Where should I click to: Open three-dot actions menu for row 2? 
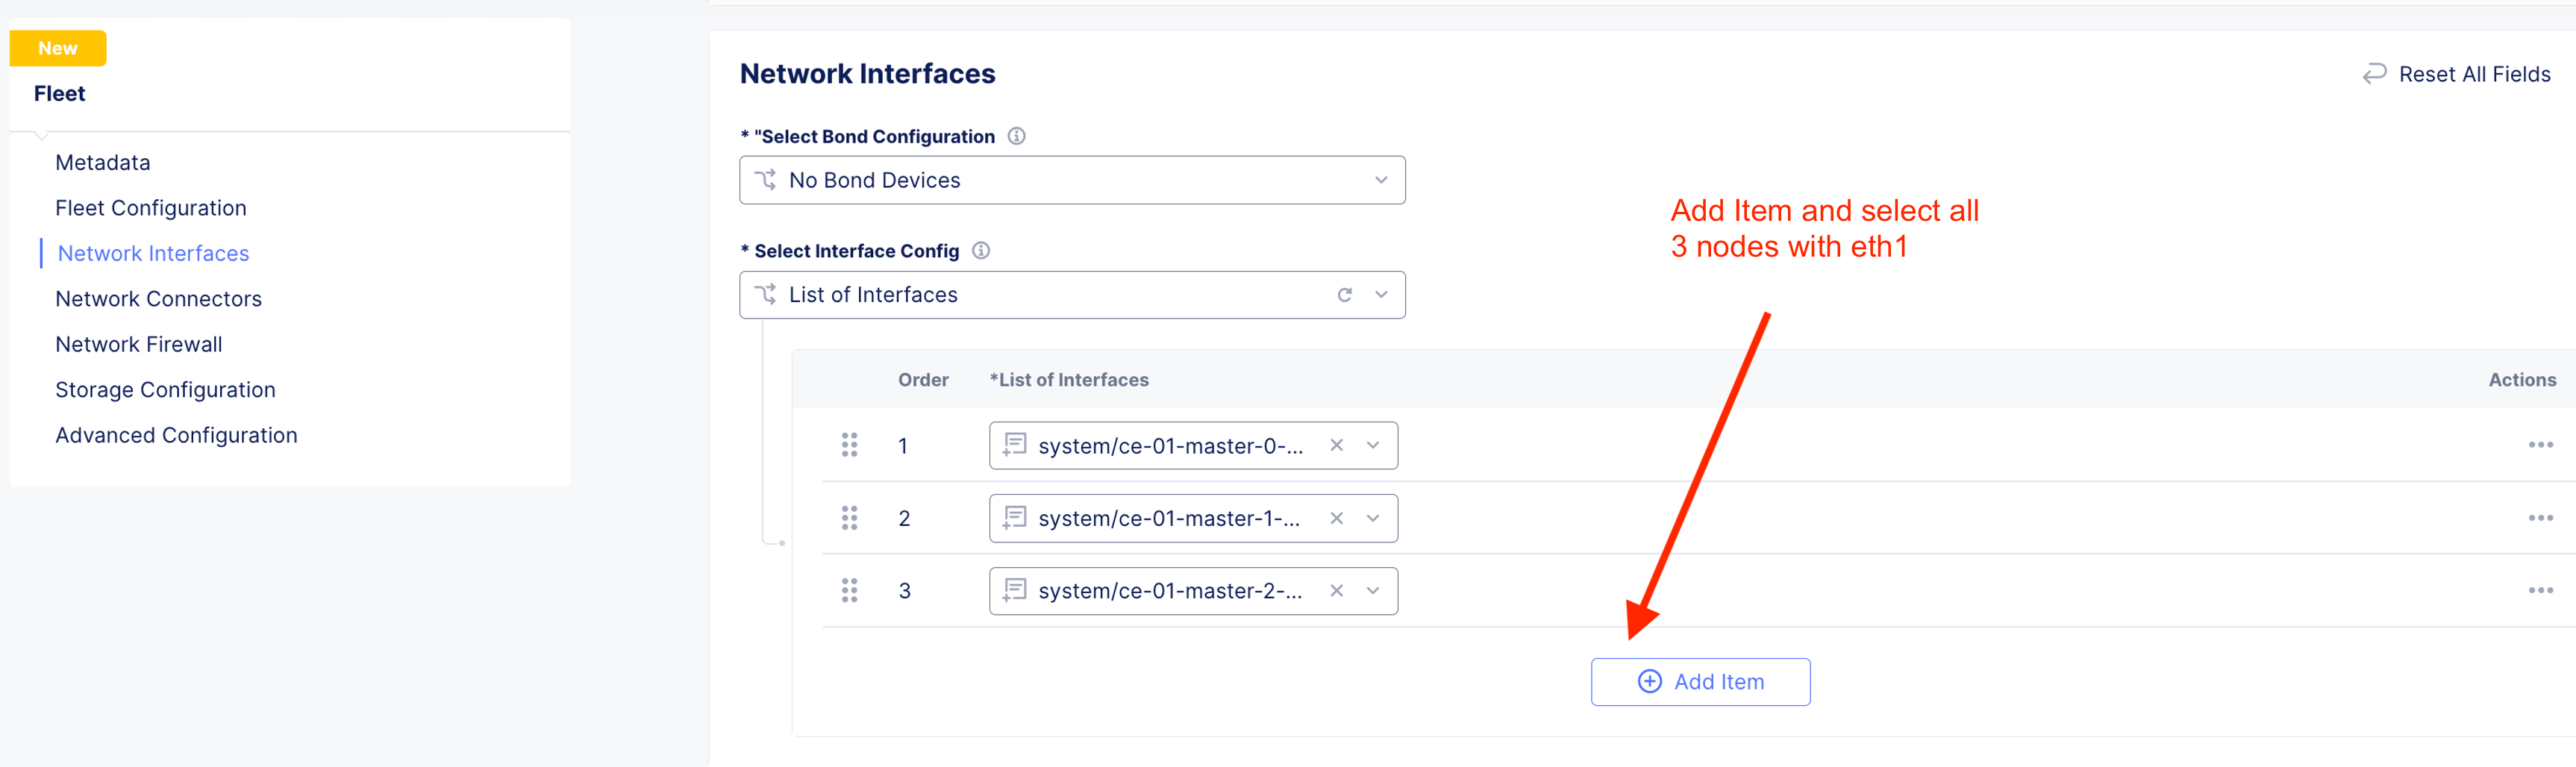(x=2540, y=518)
